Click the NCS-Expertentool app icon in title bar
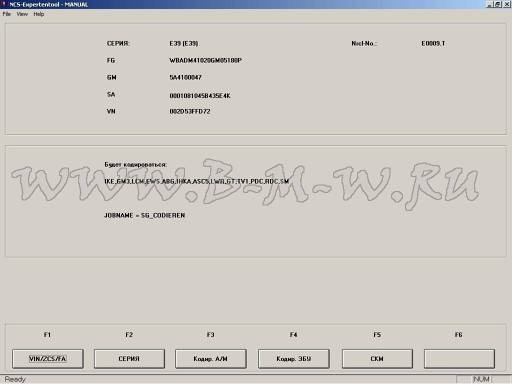The height and width of the screenshot is (384, 512). pyautogui.click(x=4, y=4)
